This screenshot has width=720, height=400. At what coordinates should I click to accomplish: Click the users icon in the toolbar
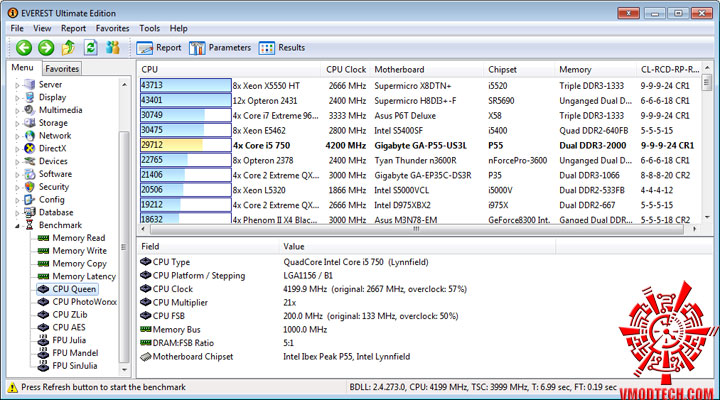click(112, 47)
